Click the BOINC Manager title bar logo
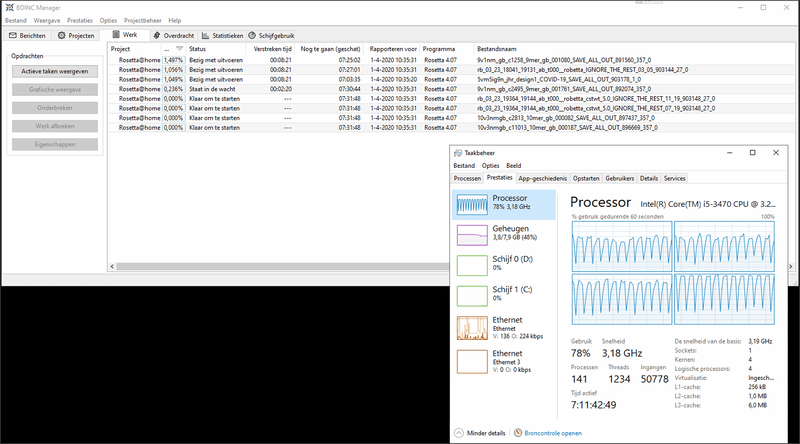 pos(9,7)
